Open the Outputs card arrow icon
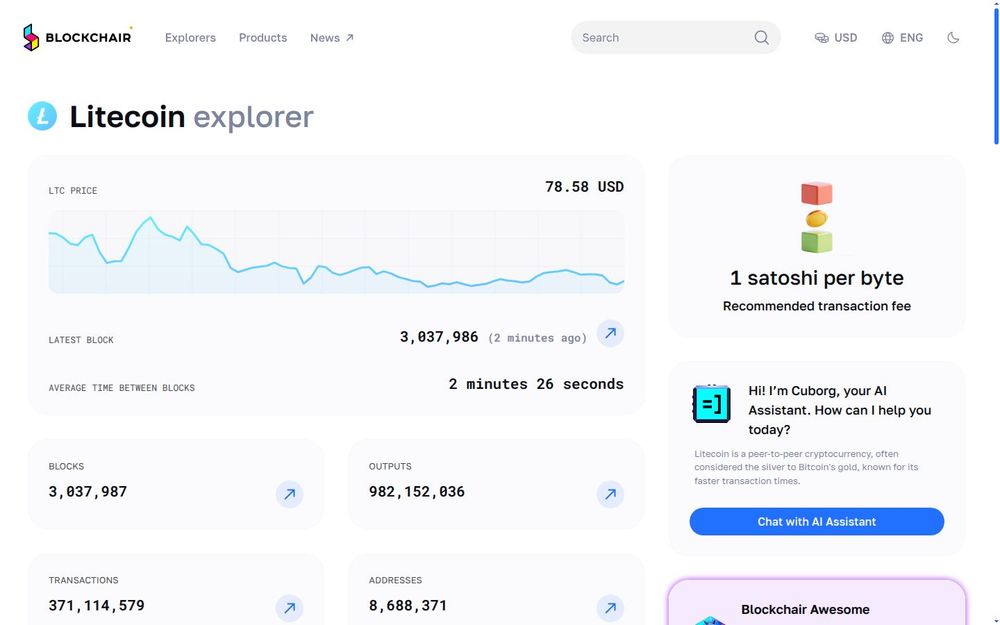The height and width of the screenshot is (625, 1000). coord(610,494)
